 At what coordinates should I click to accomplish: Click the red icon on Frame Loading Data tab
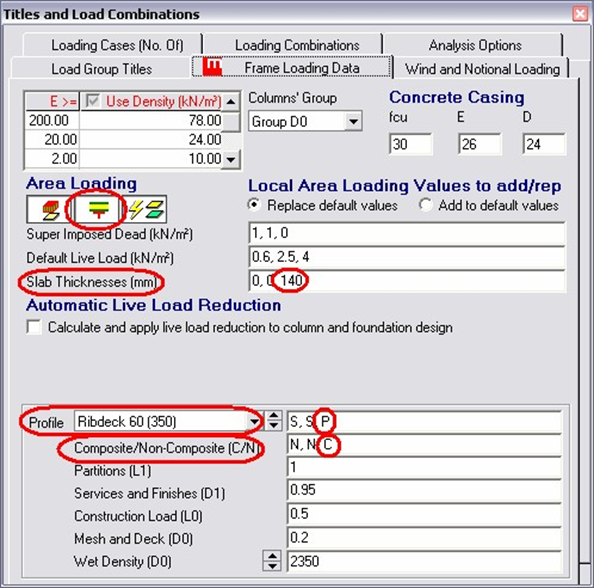pos(212,67)
